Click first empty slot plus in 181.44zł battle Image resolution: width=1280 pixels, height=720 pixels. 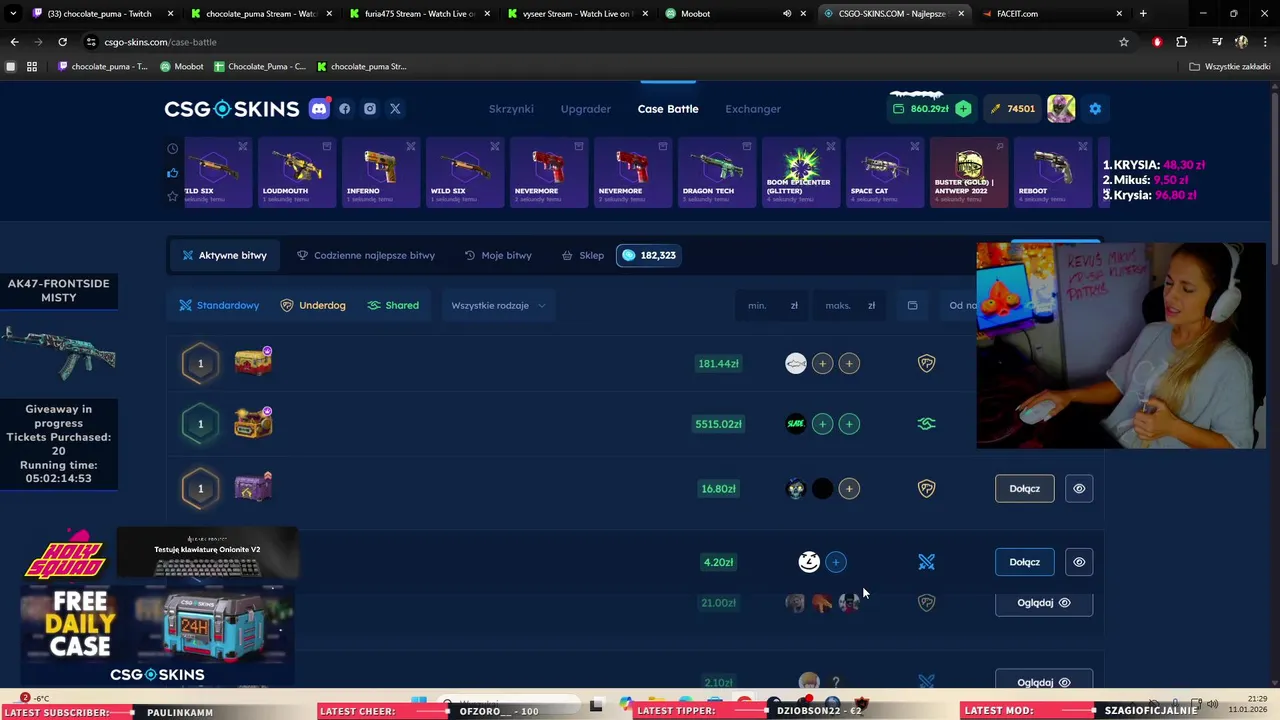(822, 363)
